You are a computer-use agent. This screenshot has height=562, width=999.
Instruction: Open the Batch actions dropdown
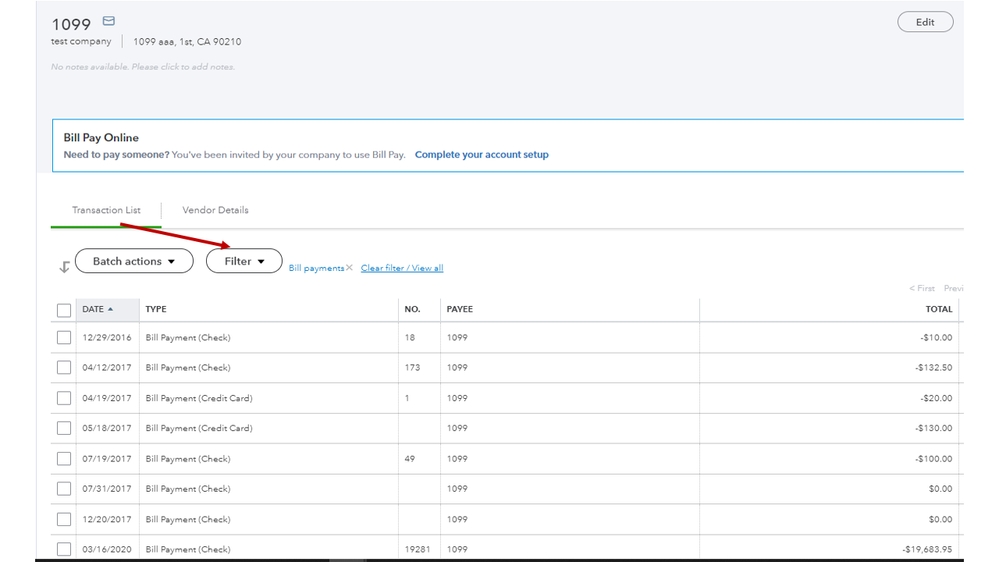[x=134, y=261]
